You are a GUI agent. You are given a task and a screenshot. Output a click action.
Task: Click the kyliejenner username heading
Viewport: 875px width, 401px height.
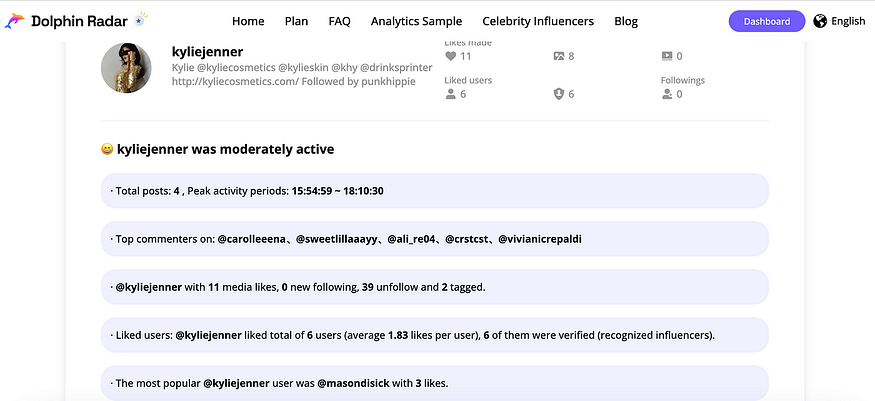point(208,52)
